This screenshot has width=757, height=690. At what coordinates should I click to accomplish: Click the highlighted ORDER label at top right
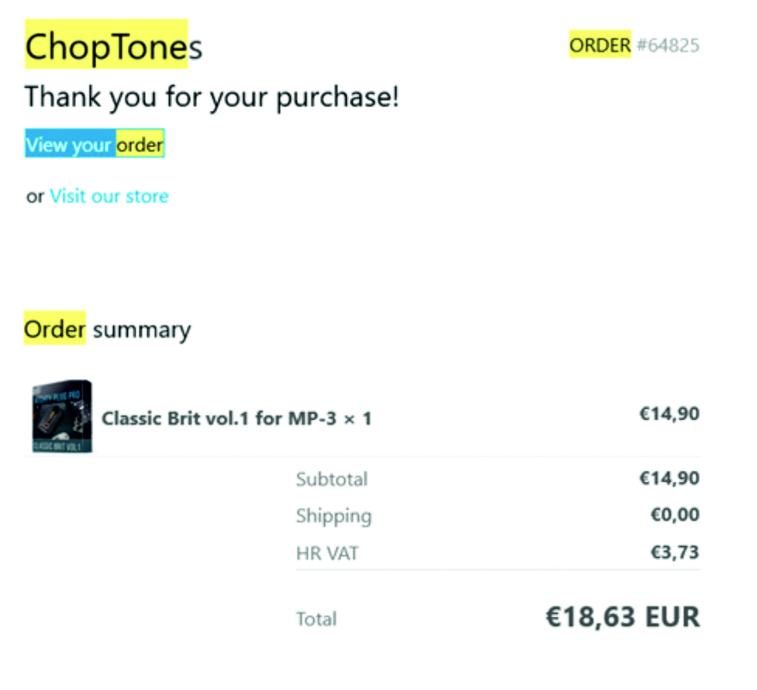(600, 45)
